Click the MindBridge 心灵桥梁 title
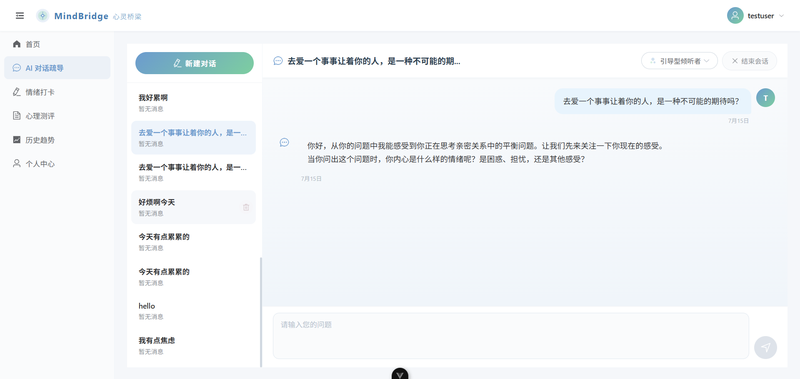 coord(97,16)
